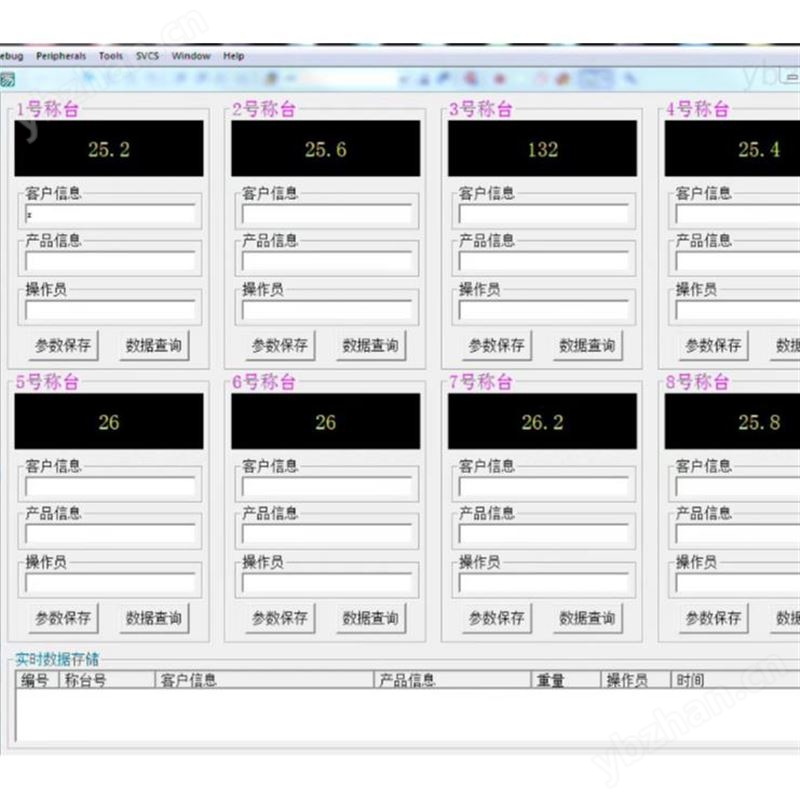Click 参数保存 under 7号称台
The width and height of the screenshot is (800, 800).
(x=497, y=618)
